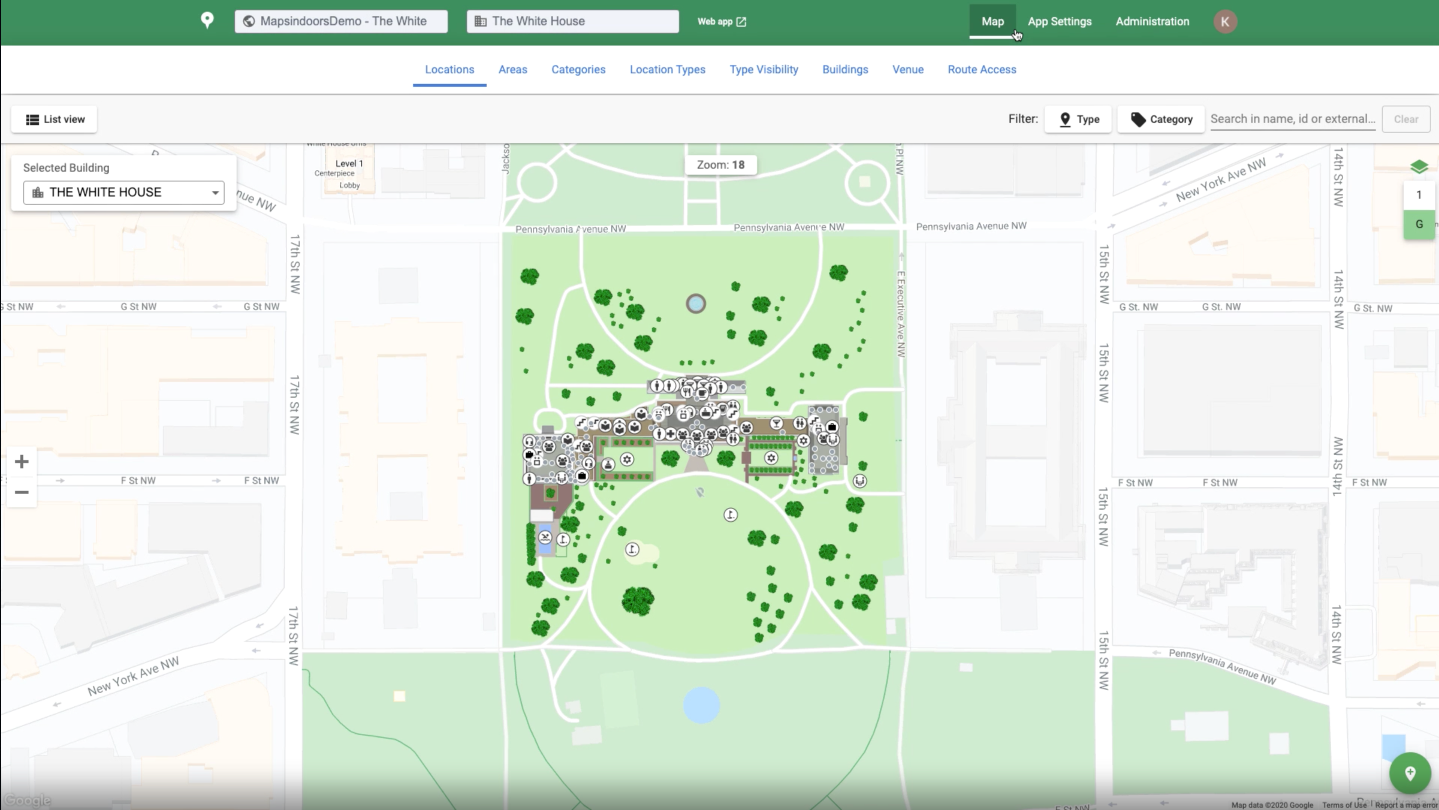This screenshot has width=1439, height=810.
Task: Open the Category filter
Action: [x=1161, y=119]
